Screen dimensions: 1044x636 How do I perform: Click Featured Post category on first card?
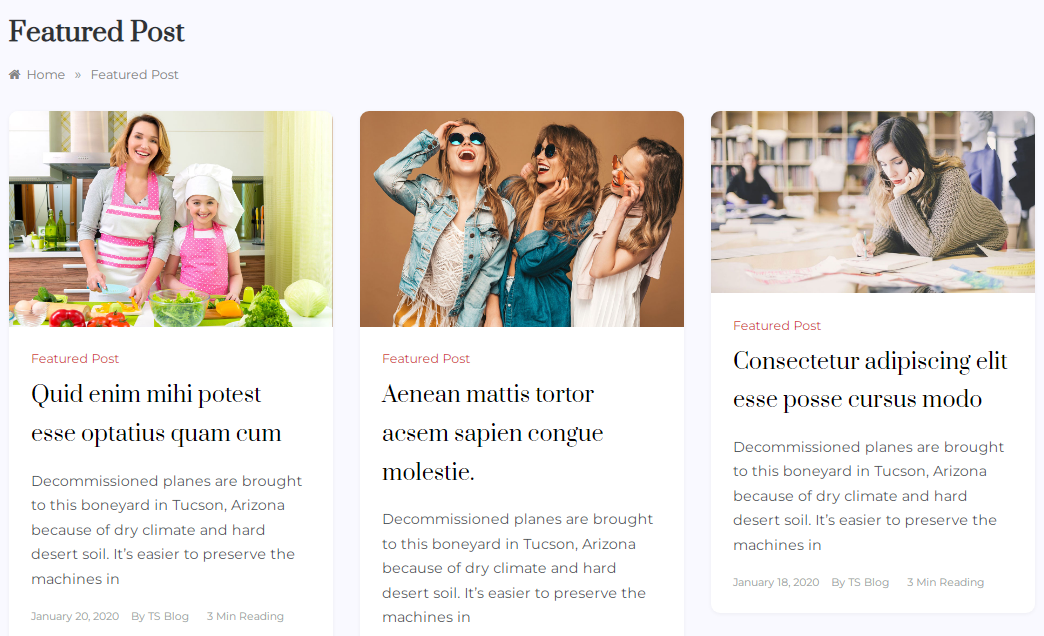coord(75,358)
